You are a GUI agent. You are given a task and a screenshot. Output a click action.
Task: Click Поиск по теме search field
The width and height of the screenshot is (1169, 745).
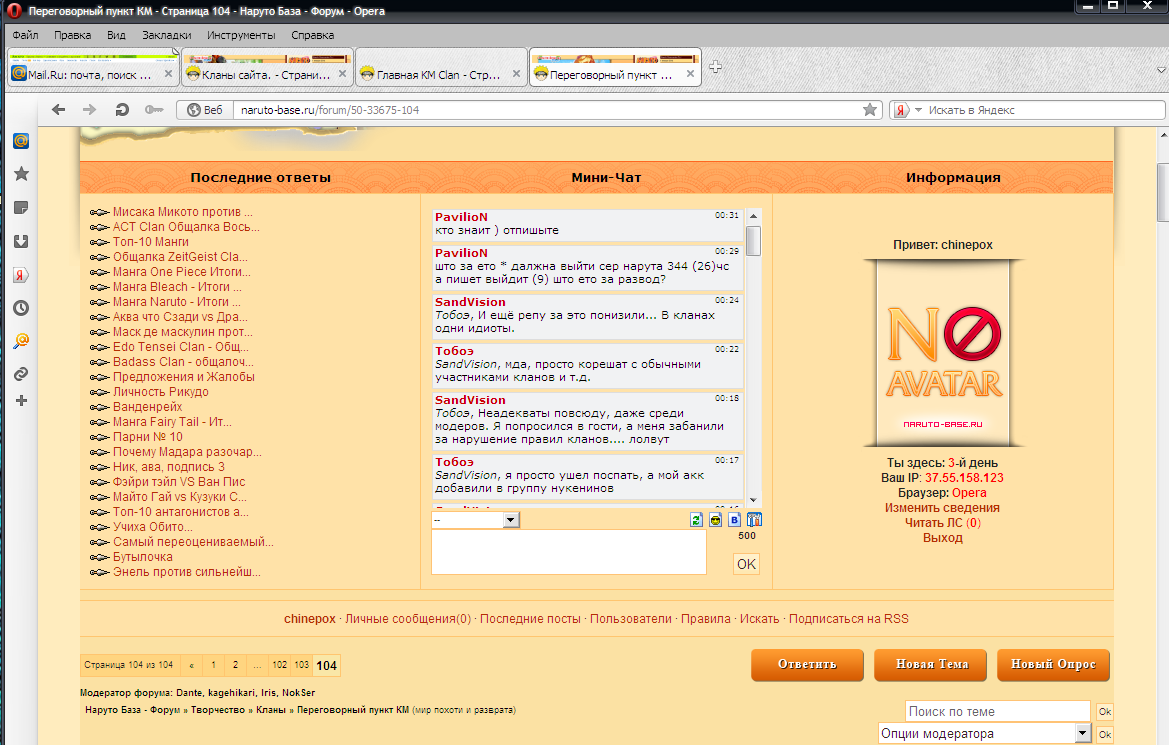pyautogui.click(x=998, y=711)
